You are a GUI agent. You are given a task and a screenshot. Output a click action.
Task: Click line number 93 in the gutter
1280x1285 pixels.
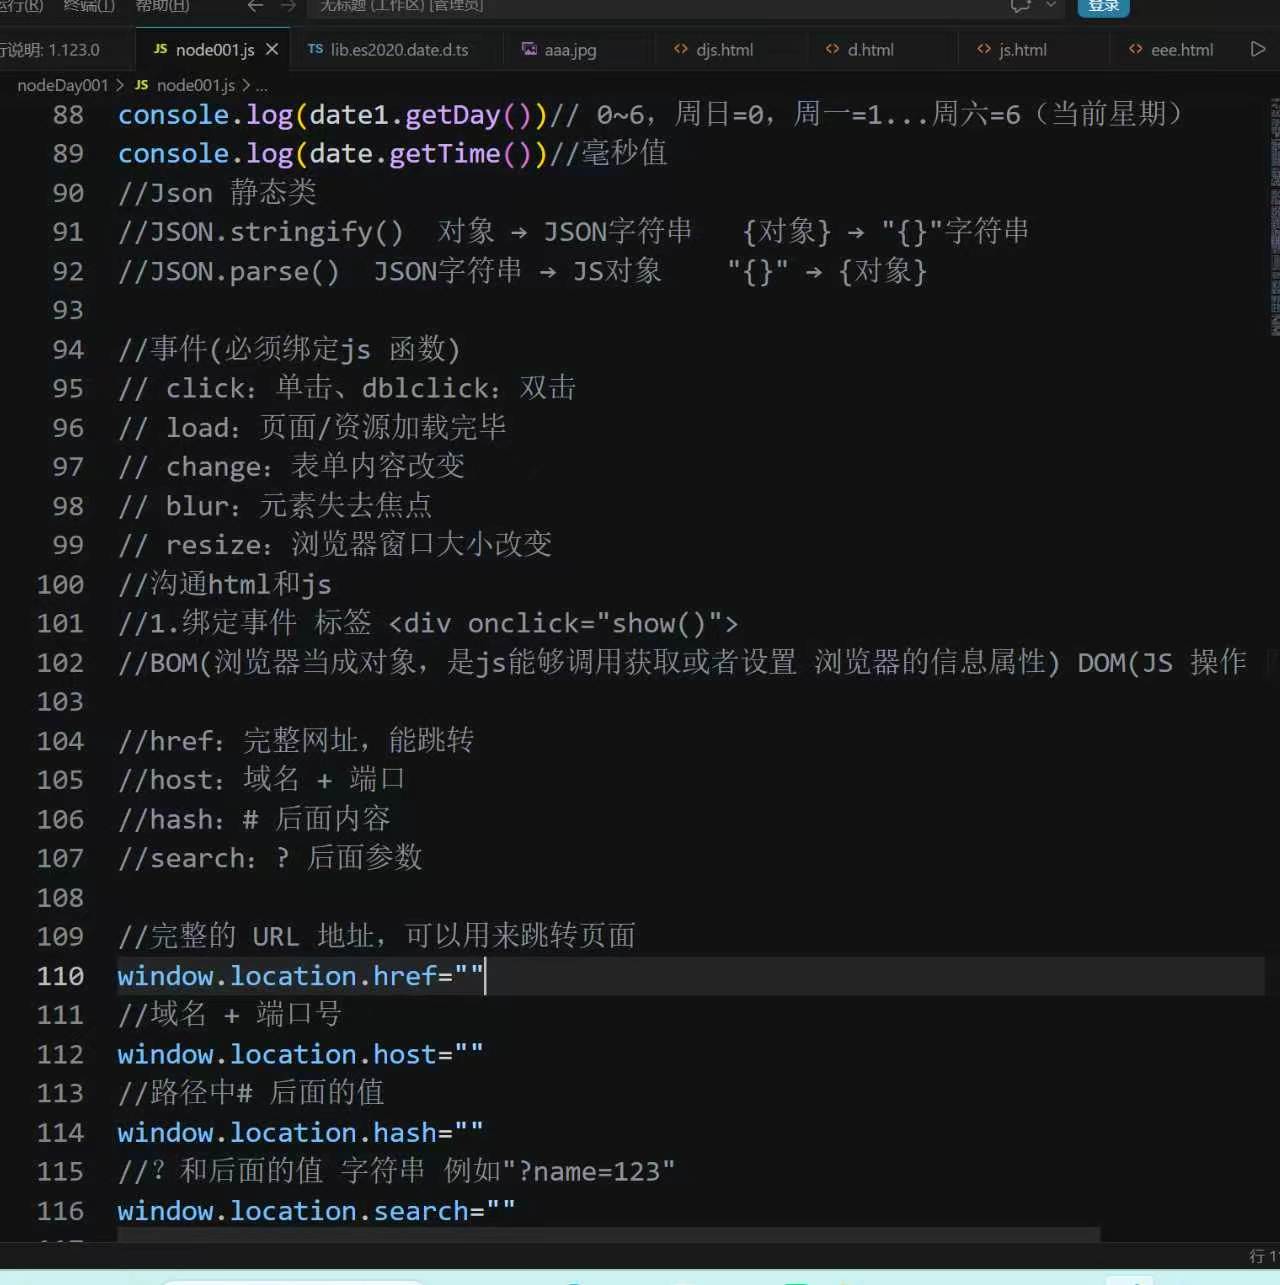pyautogui.click(x=68, y=310)
